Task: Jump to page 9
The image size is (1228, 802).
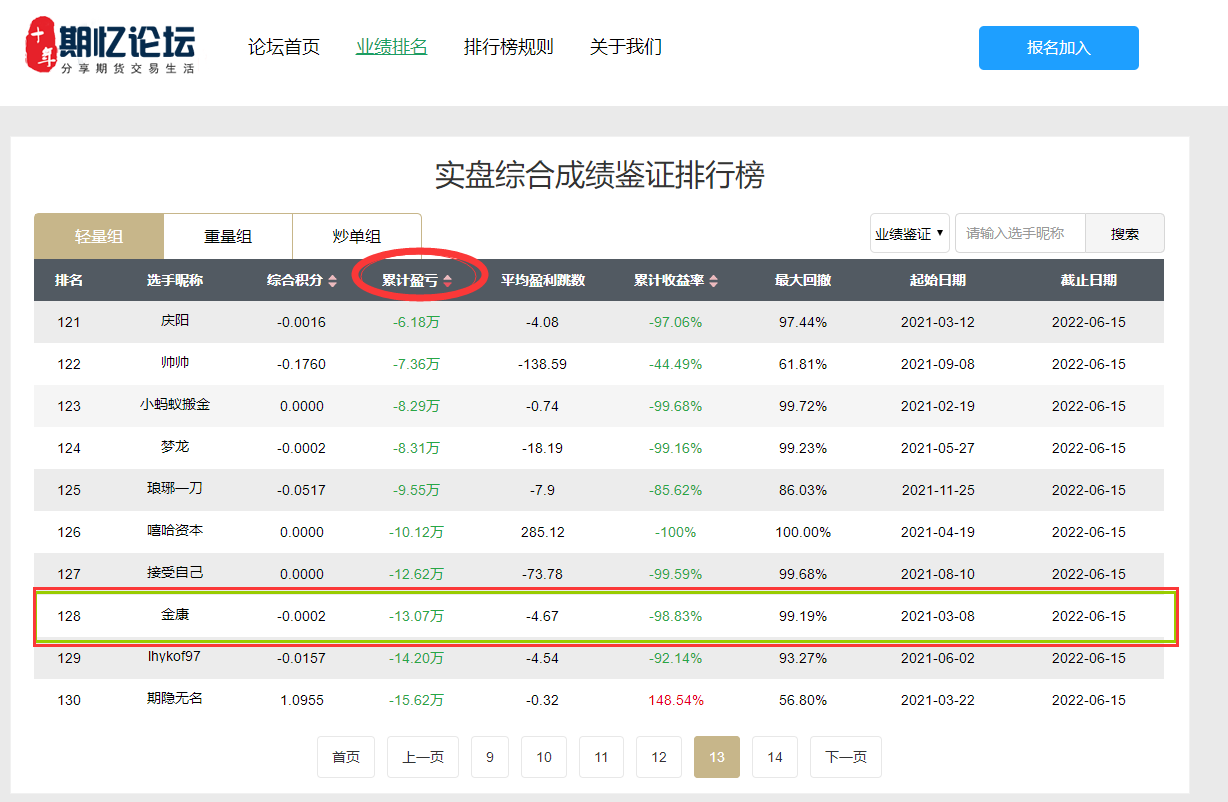Action: (489, 757)
